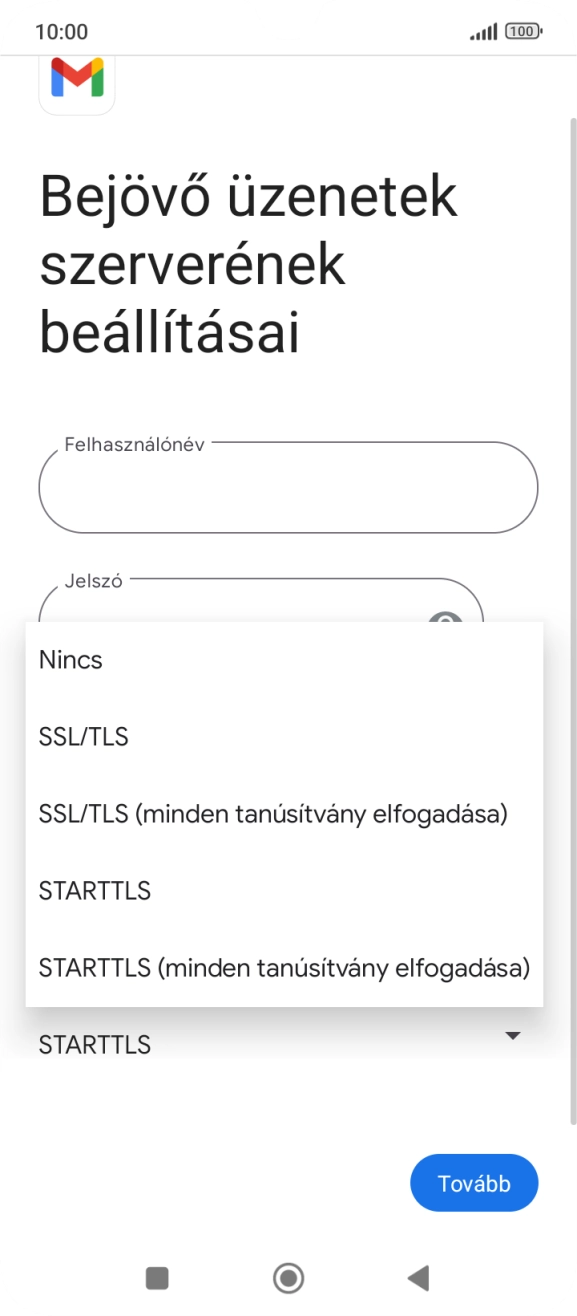Click the 10:00 clock in status bar
Image resolution: width=577 pixels, height=1316 pixels.
pyautogui.click(x=61, y=31)
